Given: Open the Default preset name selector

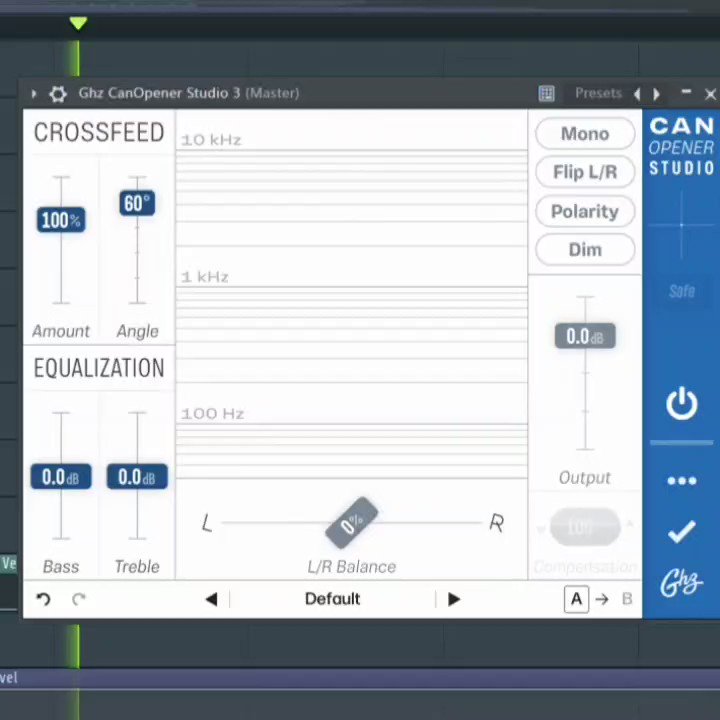Looking at the screenshot, I should point(332,599).
